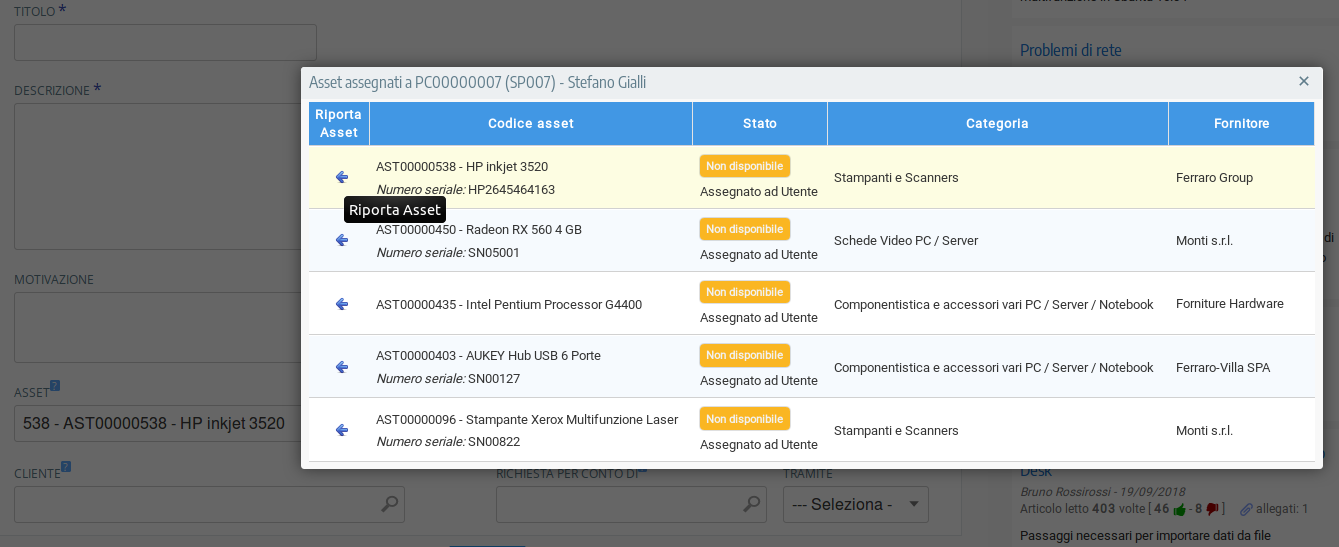
Task: Click arrow for asset AST00000450 Radeon RX 560
Action: coord(341,240)
